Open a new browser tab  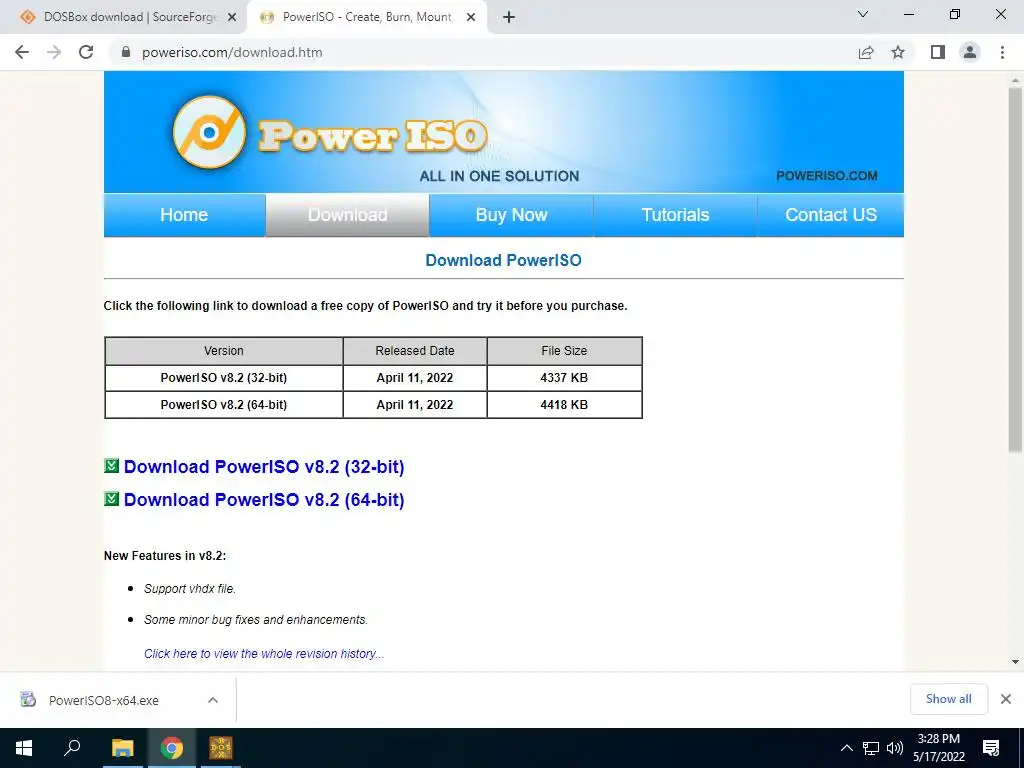(x=509, y=17)
